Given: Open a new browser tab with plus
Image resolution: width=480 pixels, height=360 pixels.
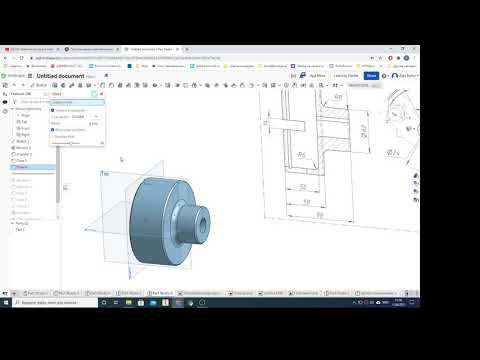Looking at the screenshot, I should tap(187, 49).
